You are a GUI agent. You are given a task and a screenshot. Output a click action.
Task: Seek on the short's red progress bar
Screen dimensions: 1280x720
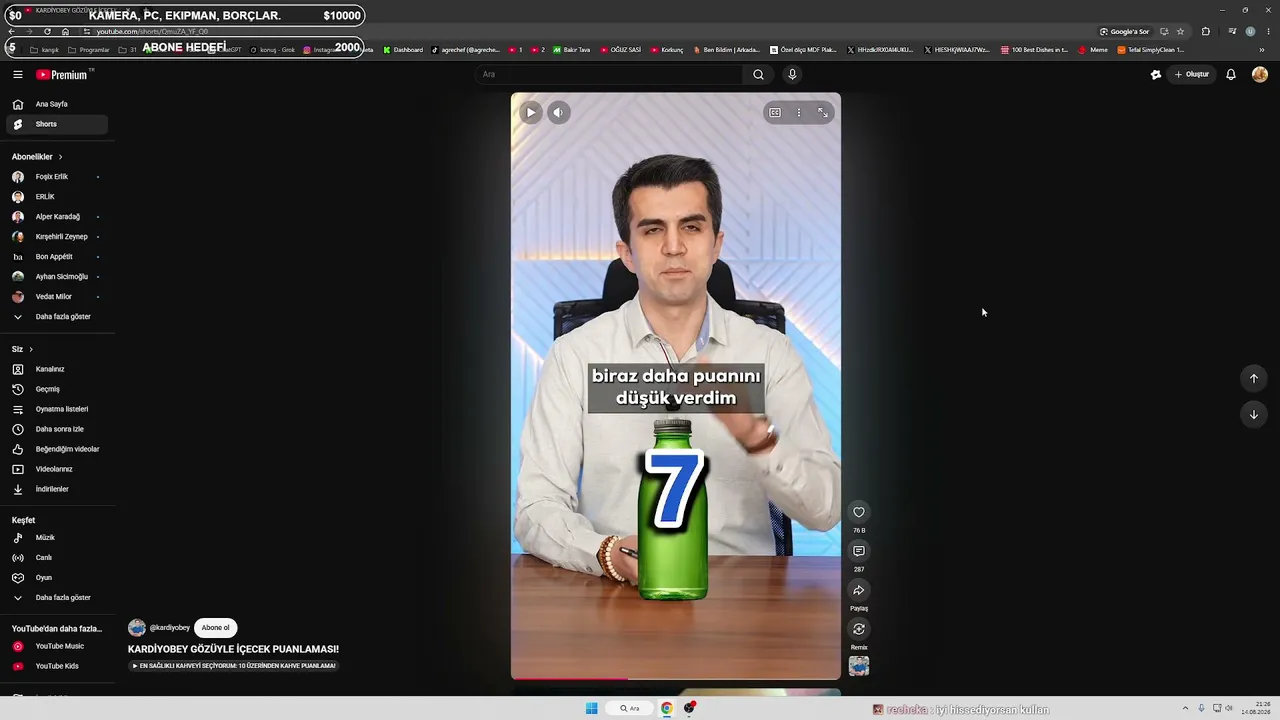tap(676, 678)
